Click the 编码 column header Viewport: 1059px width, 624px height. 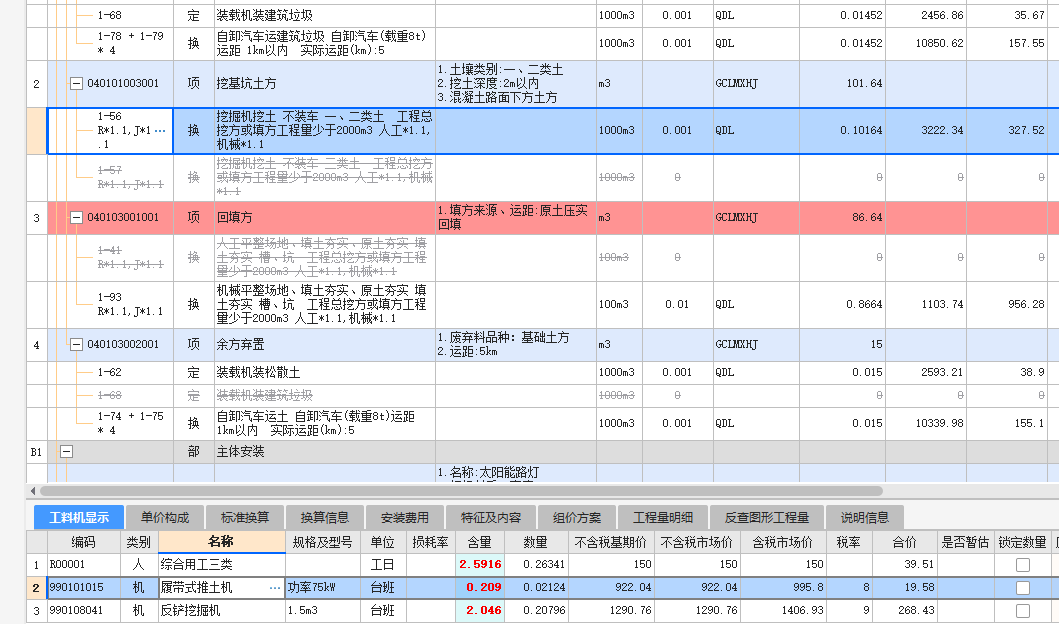pos(84,542)
